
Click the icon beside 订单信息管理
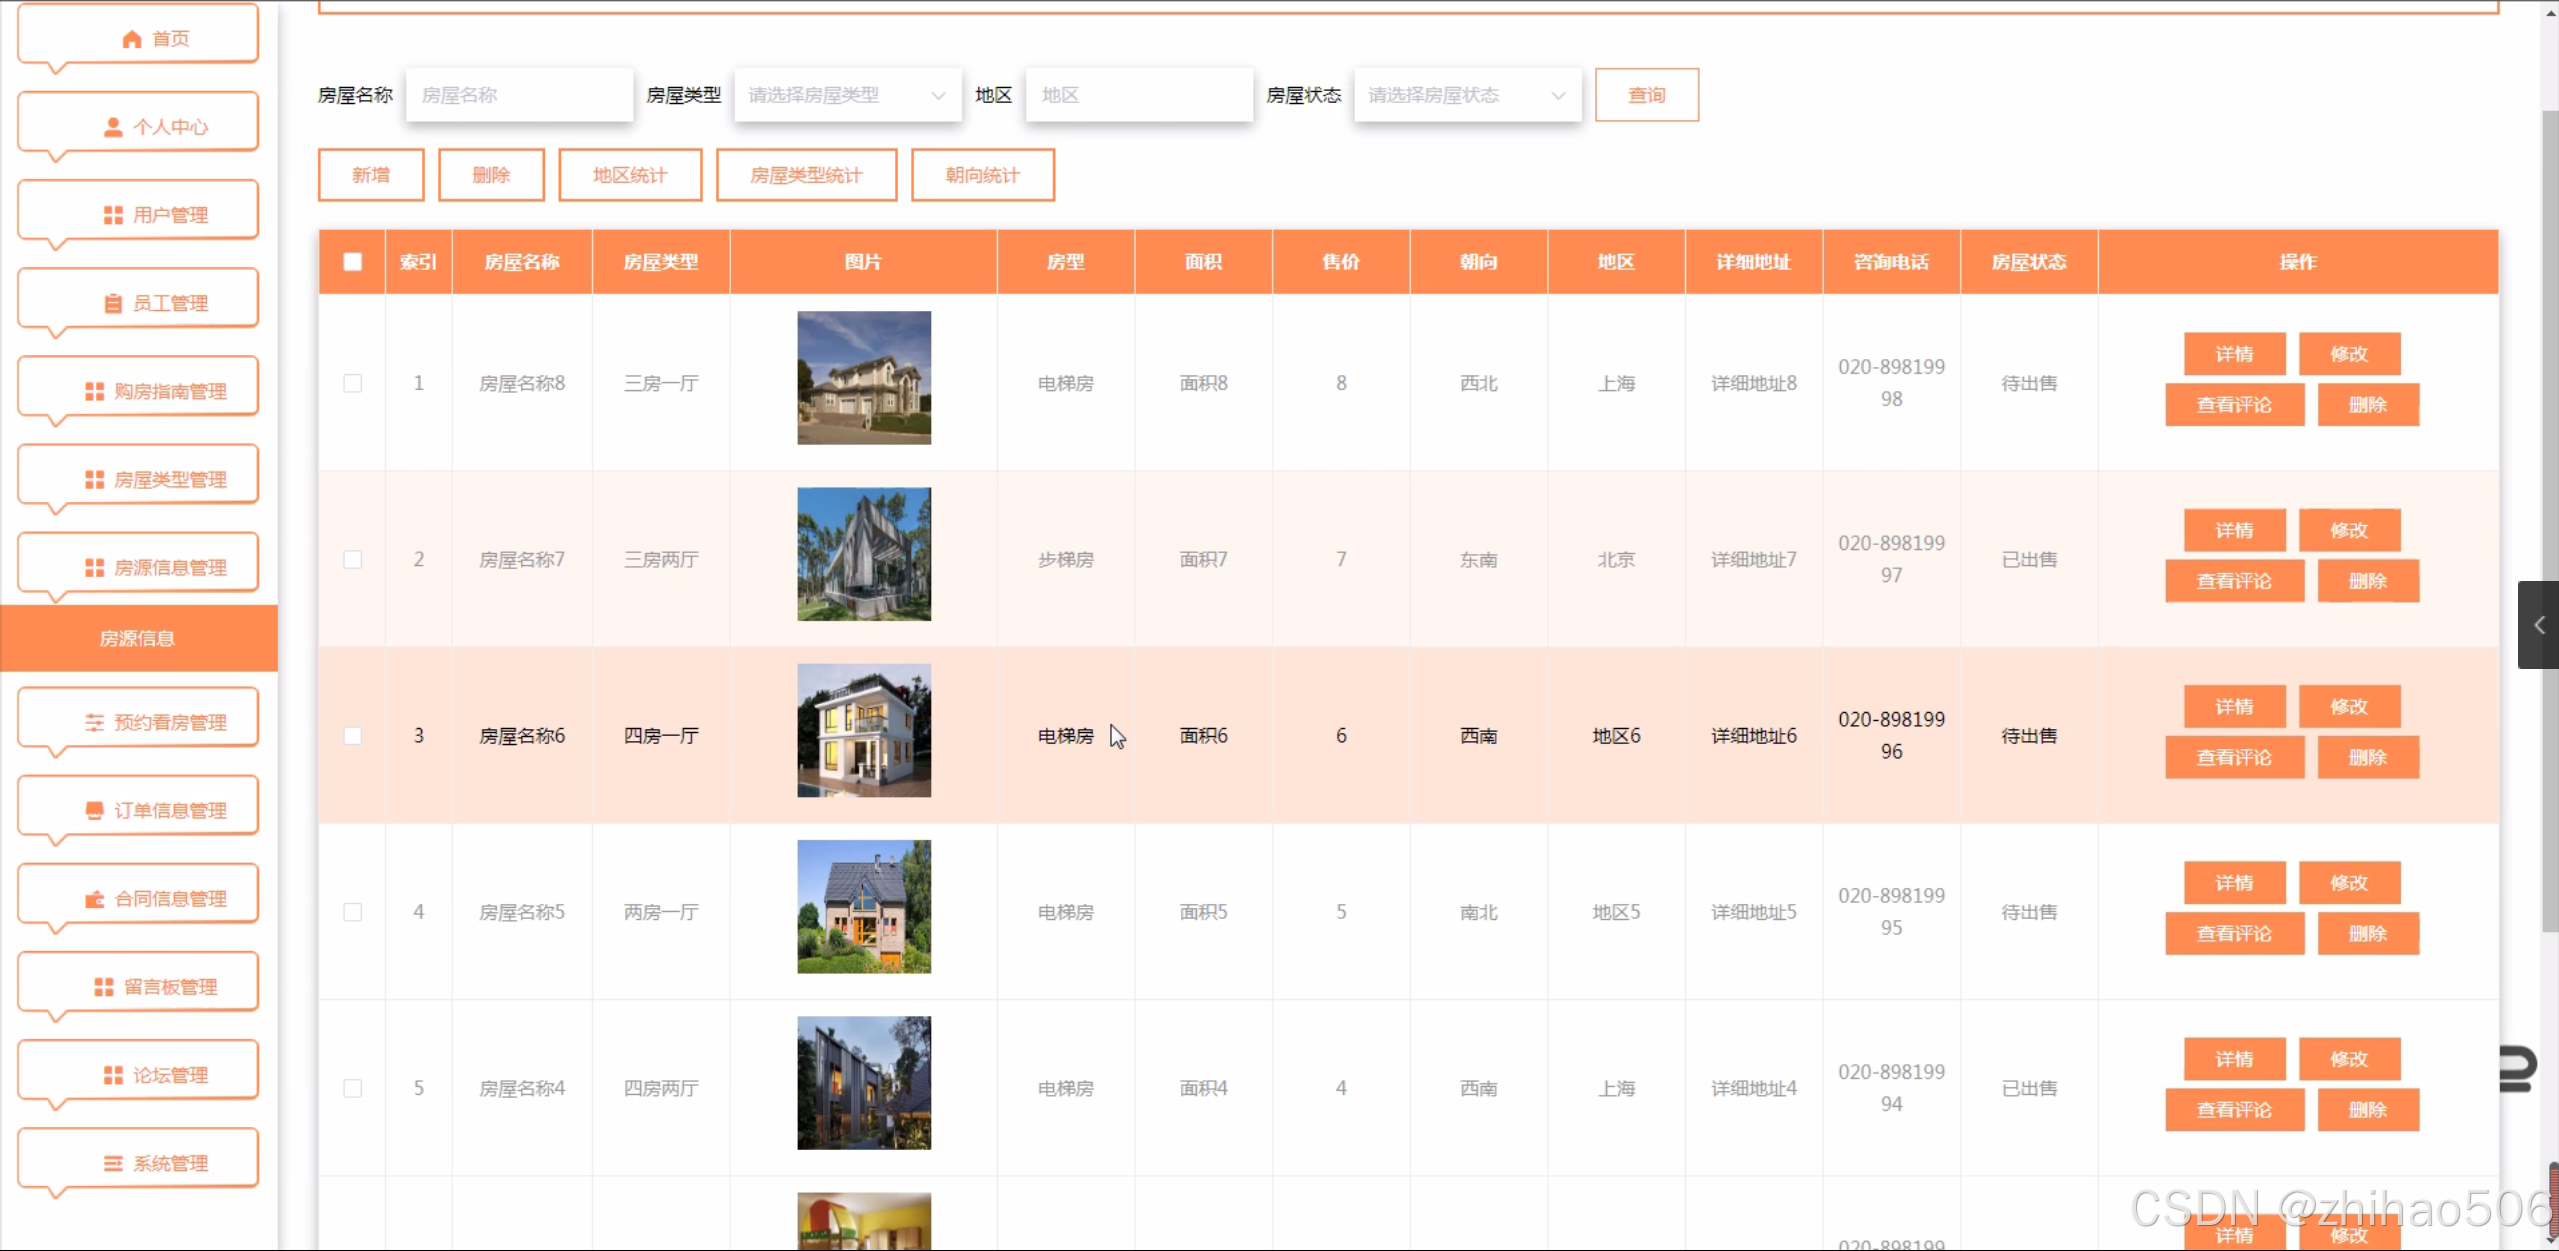coord(94,810)
